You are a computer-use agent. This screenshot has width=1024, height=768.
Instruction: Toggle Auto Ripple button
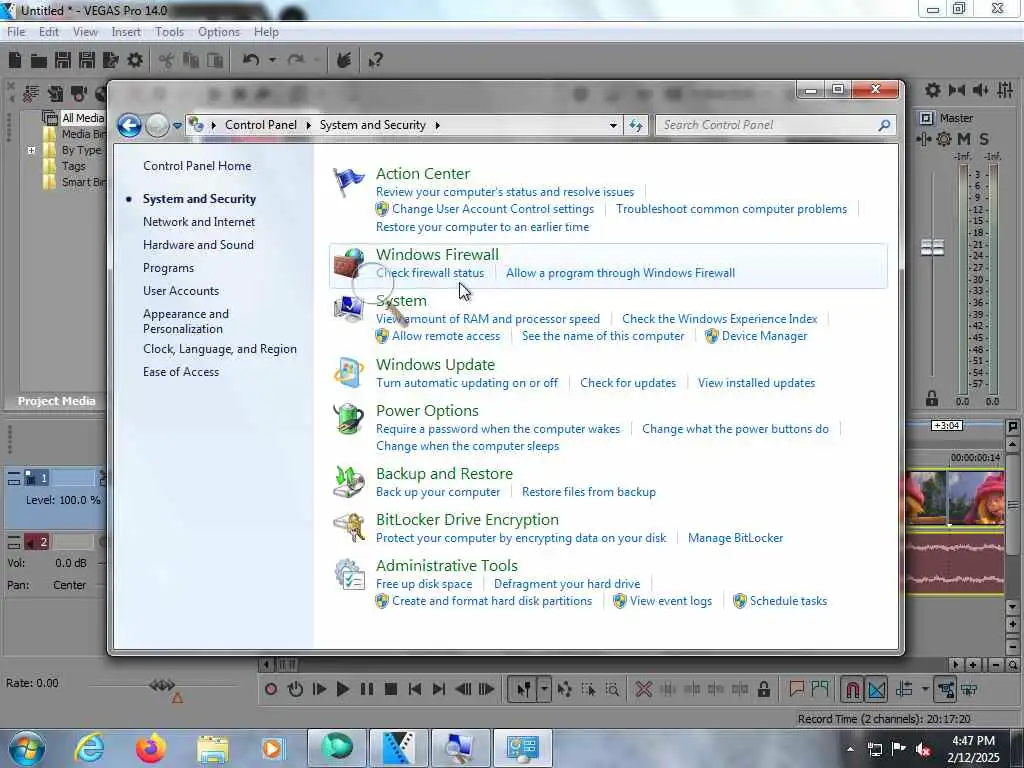(x=905, y=689)
